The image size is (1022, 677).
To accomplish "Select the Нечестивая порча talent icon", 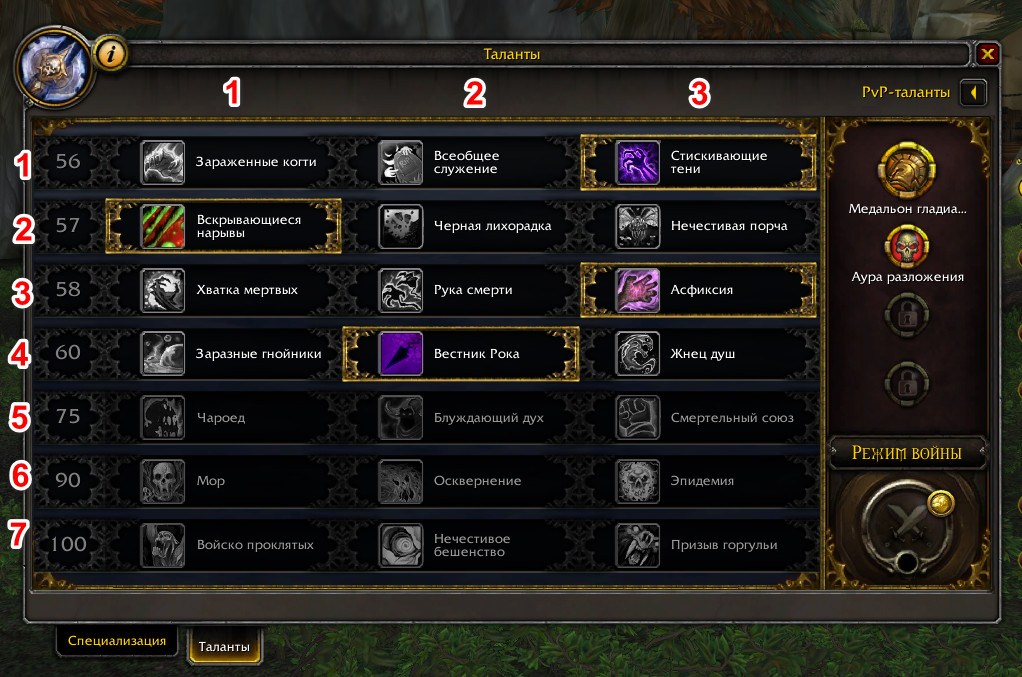I will pyautogui.click(x=637, y=226).
